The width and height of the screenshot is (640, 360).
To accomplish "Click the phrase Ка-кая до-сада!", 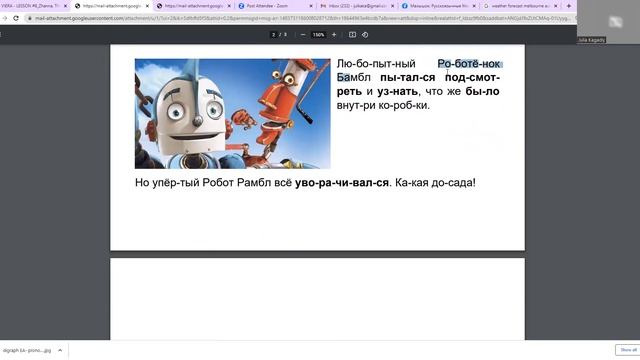I will pyautogui.click(x=436, y=182).
